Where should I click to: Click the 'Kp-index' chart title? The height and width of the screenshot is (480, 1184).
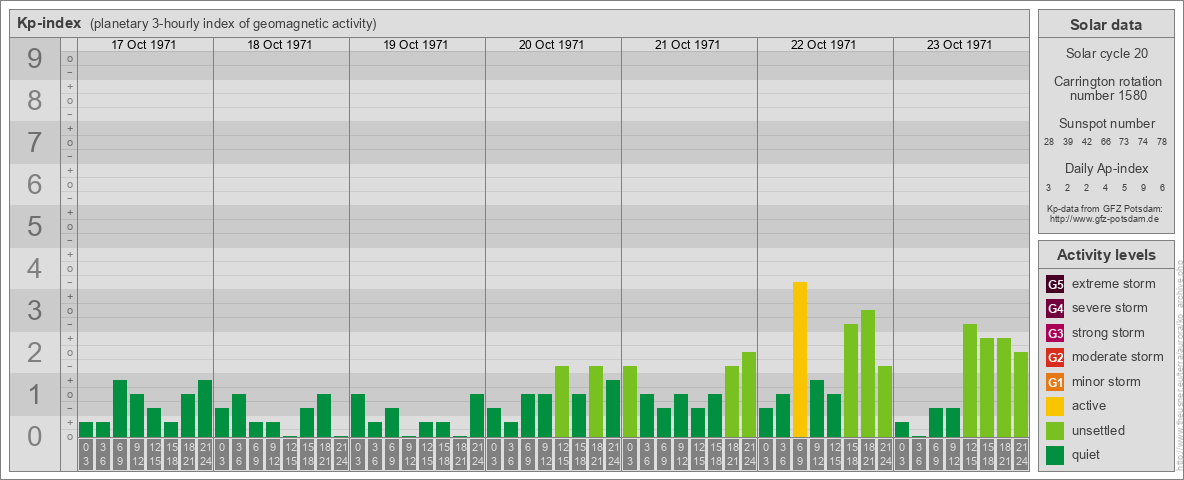pos(49,23)
